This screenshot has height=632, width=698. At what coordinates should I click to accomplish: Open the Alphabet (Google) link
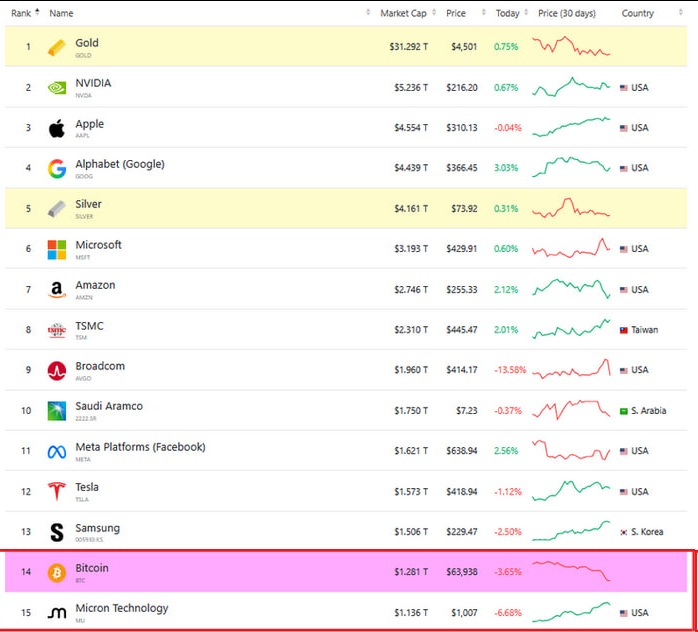(x=120, y=164)
